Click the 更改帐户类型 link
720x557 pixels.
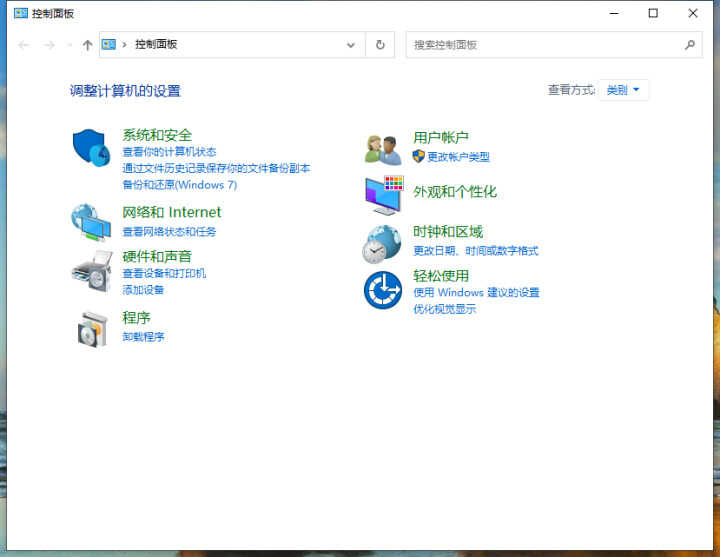(x=458, y=157)
